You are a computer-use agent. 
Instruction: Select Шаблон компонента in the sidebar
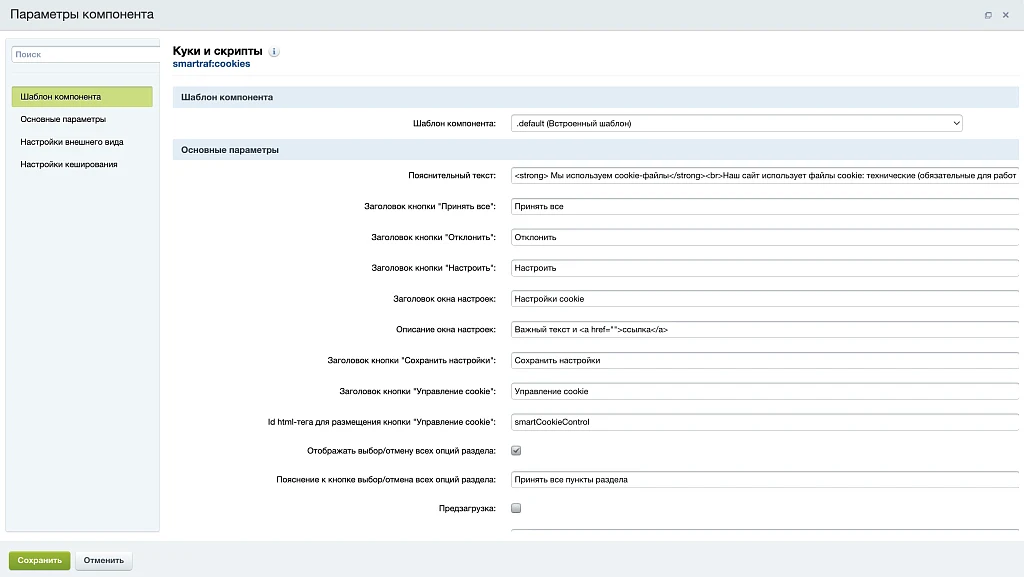click(x=82, y=97)
